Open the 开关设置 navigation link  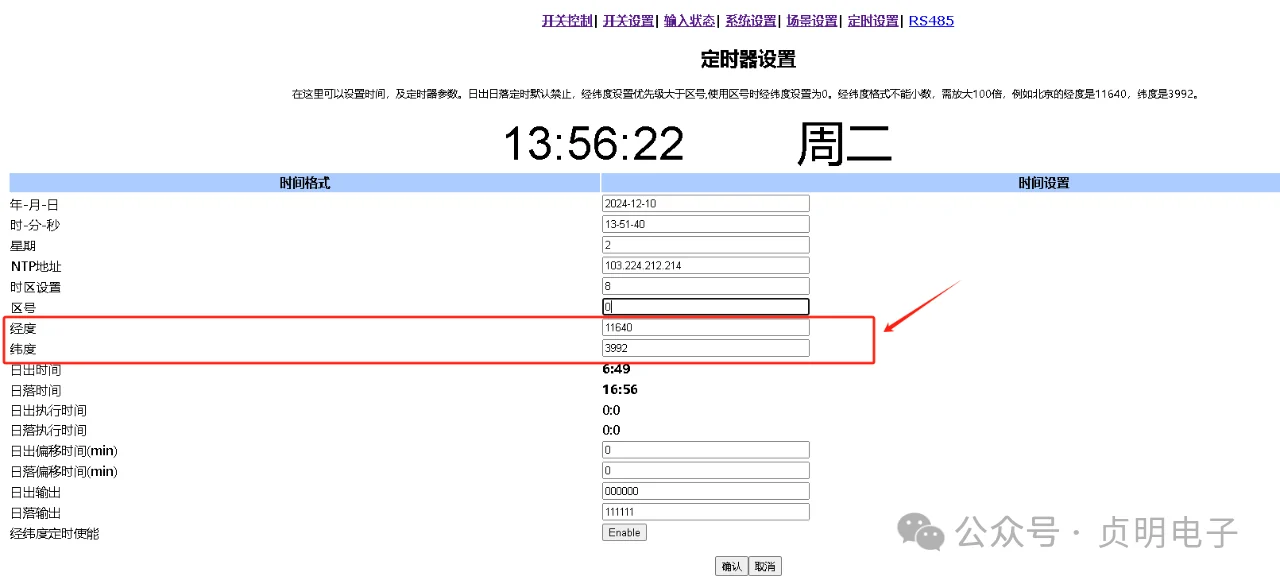[628, 20]
